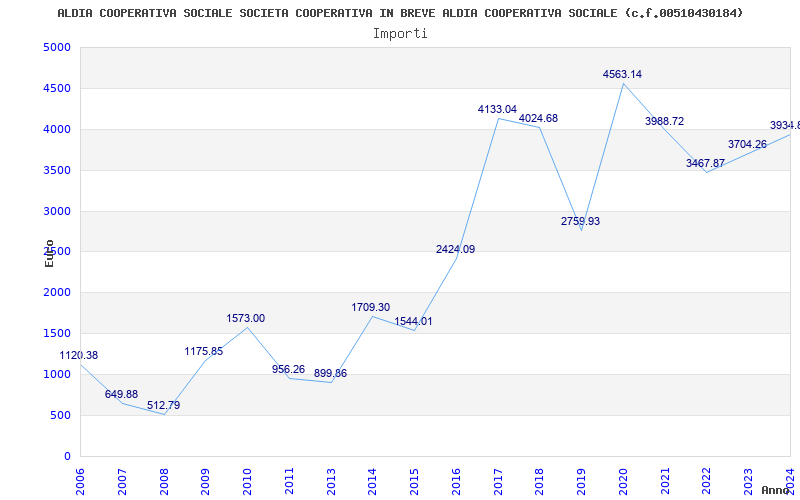The width and height of the screenshot is (800, 500).
Task: Click the x-axis year label 2009
Action: pos(206,482)
